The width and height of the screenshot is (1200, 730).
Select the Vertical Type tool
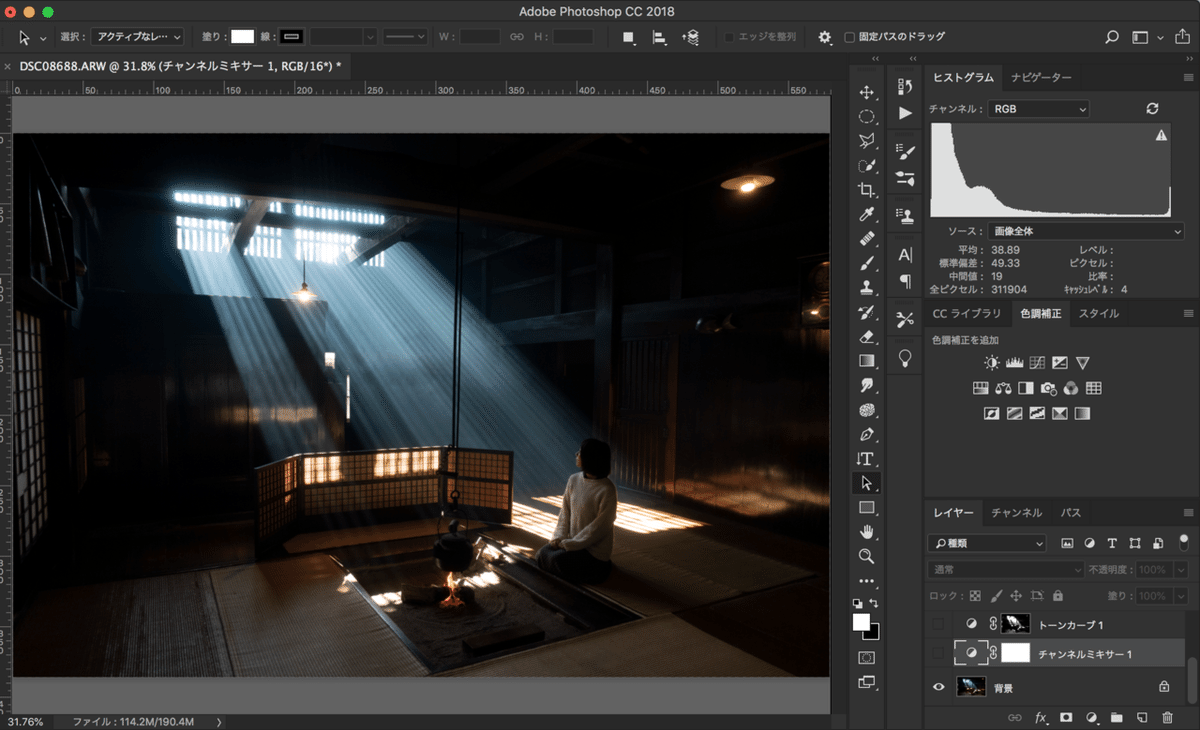point(866,458)
